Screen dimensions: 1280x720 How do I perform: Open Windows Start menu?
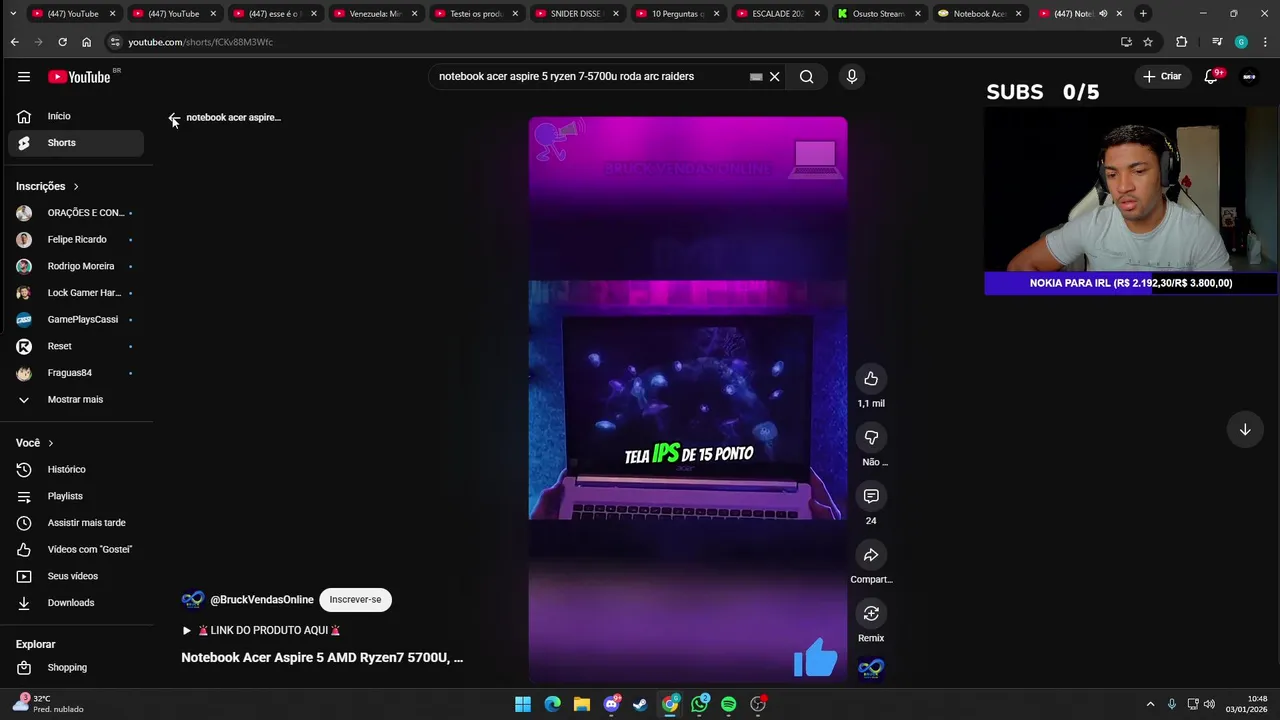523,704
